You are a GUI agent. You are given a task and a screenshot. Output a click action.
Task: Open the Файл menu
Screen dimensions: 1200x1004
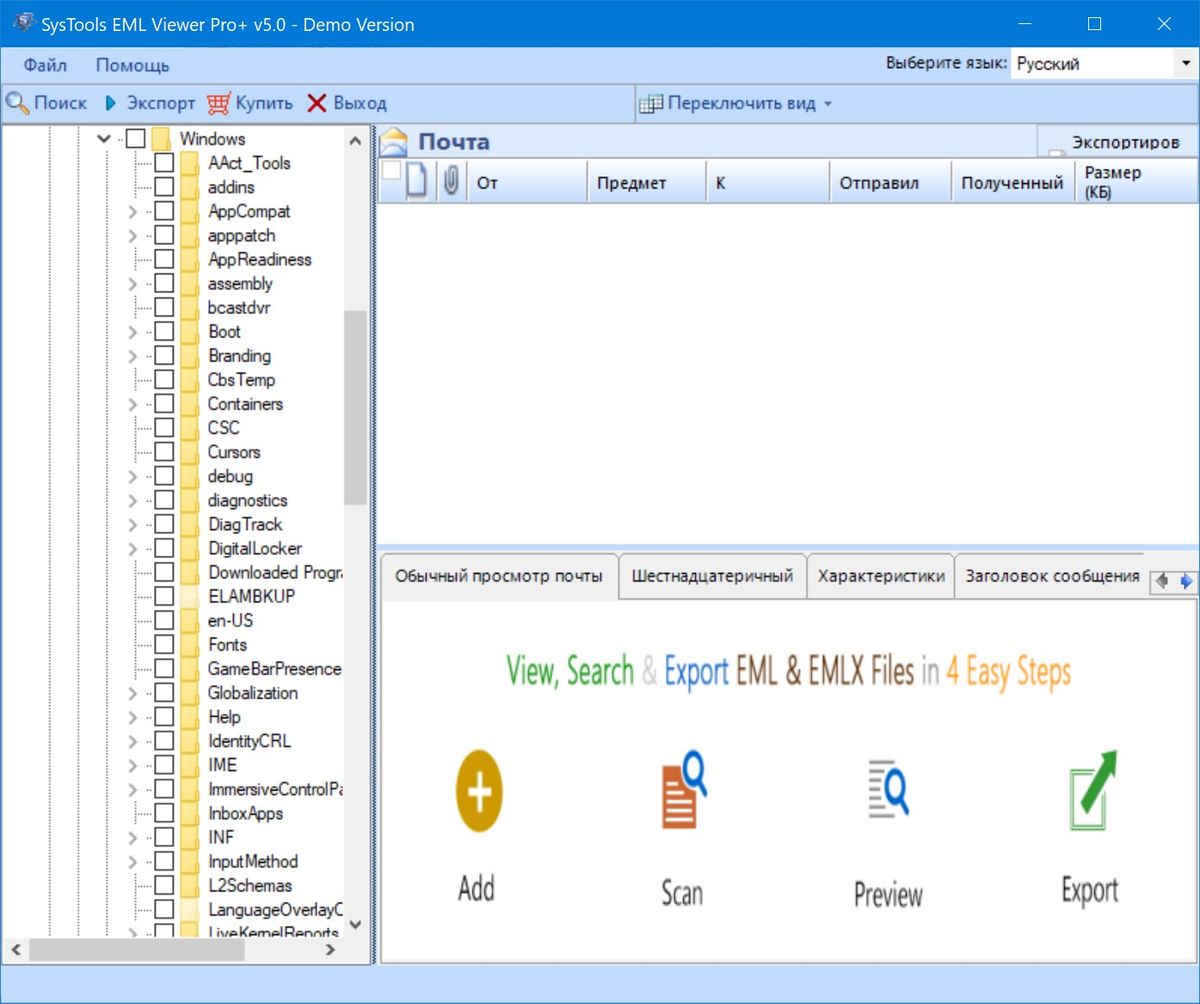coord(46,64)
